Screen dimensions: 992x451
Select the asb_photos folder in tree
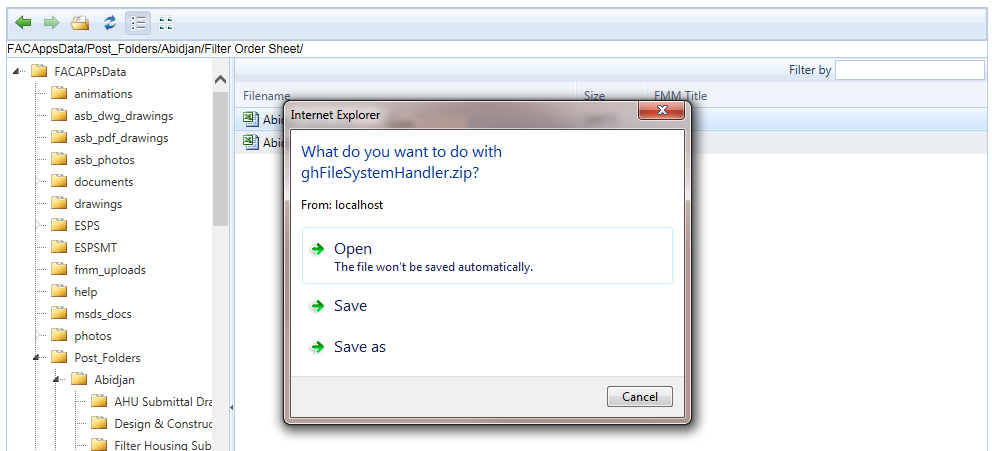(103, 160)
